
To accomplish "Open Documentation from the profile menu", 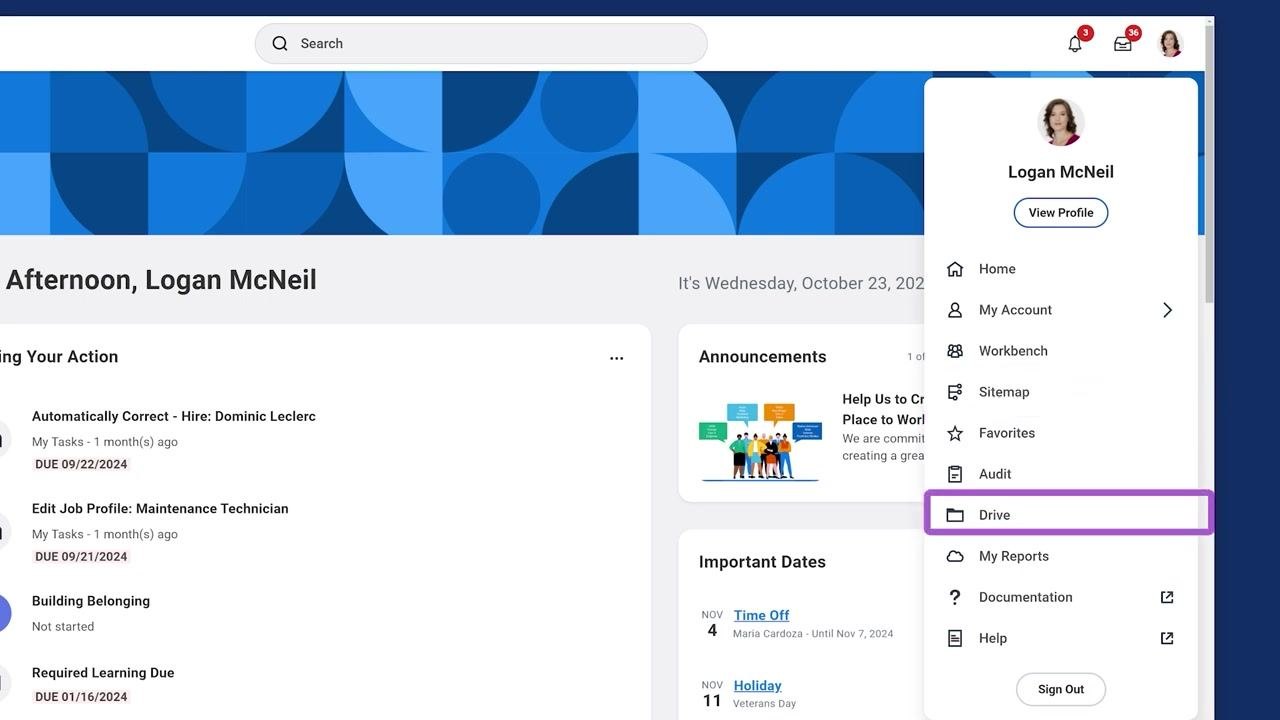I will point(1061,597).
